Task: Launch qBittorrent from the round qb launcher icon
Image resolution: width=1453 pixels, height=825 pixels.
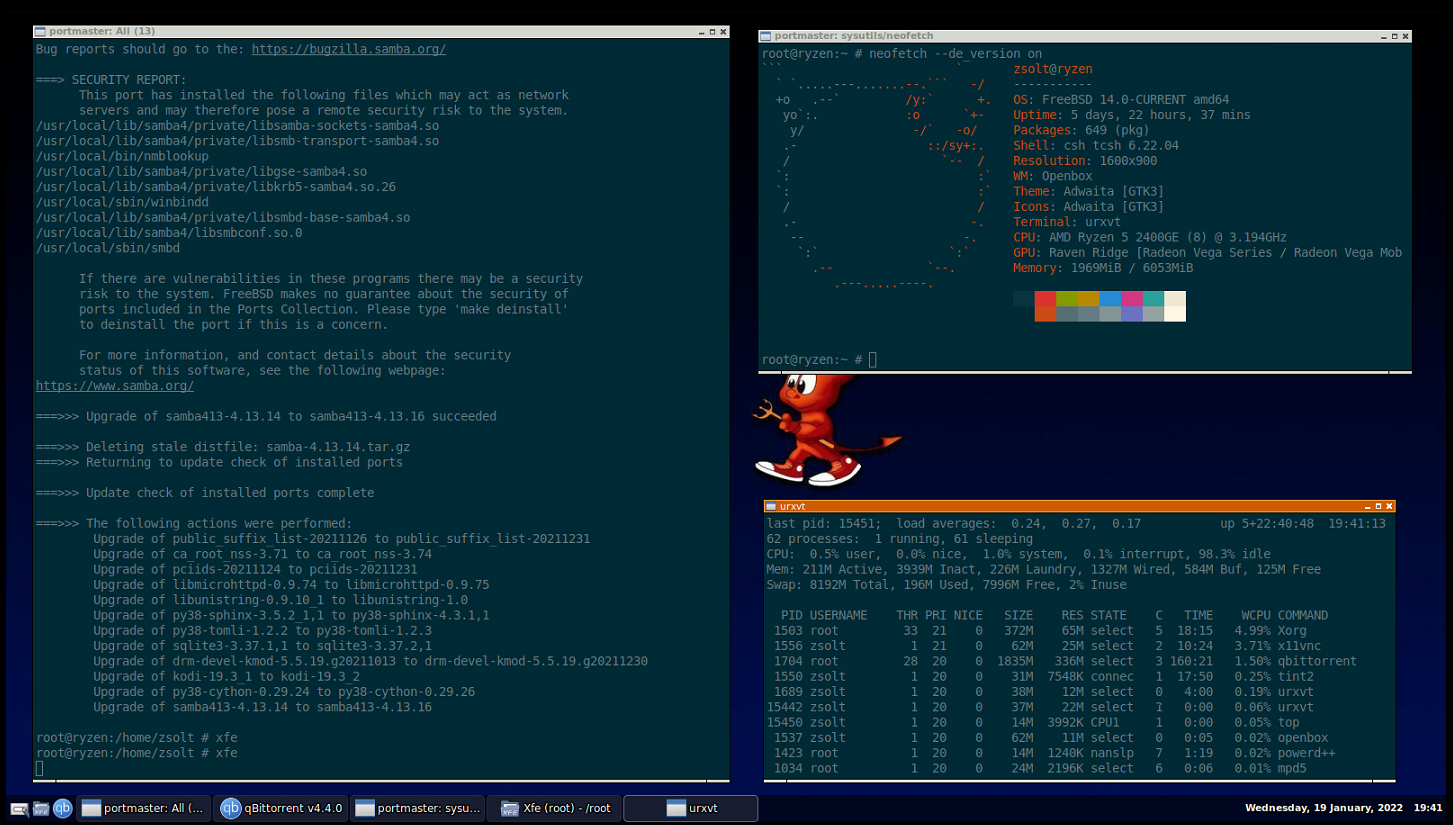Action: pyautogui.click(x=63, y=808)
